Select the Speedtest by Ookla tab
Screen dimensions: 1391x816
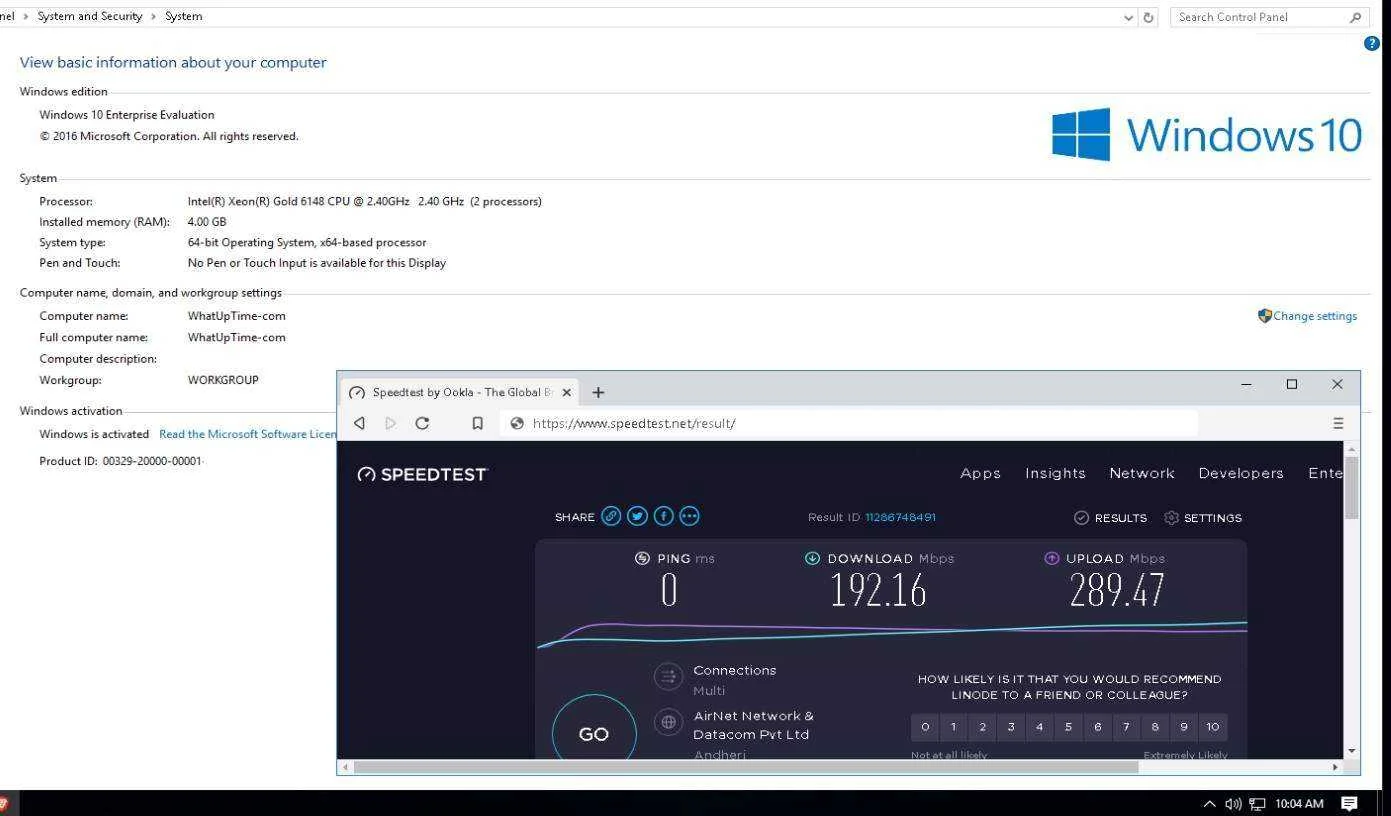[460, 392]
